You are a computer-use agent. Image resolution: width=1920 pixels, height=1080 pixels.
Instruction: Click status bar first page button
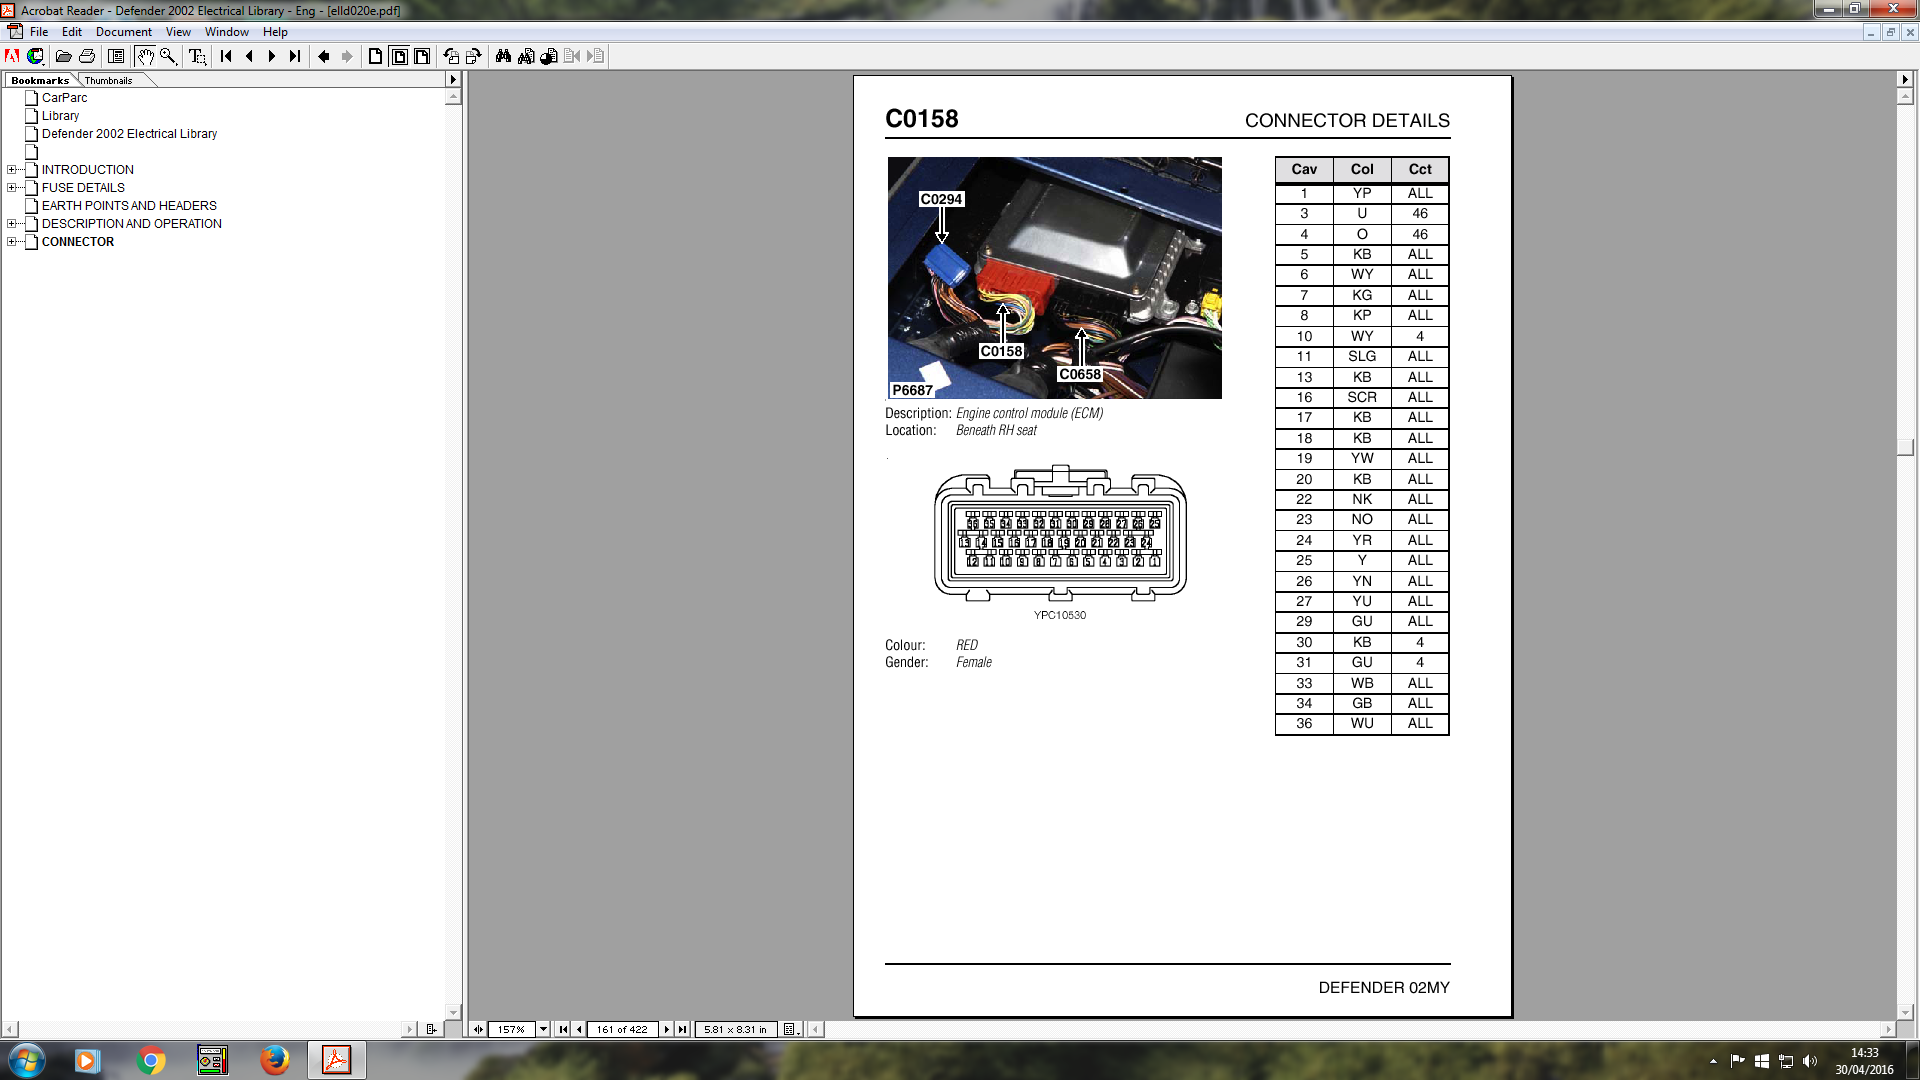pos(563,1029)
